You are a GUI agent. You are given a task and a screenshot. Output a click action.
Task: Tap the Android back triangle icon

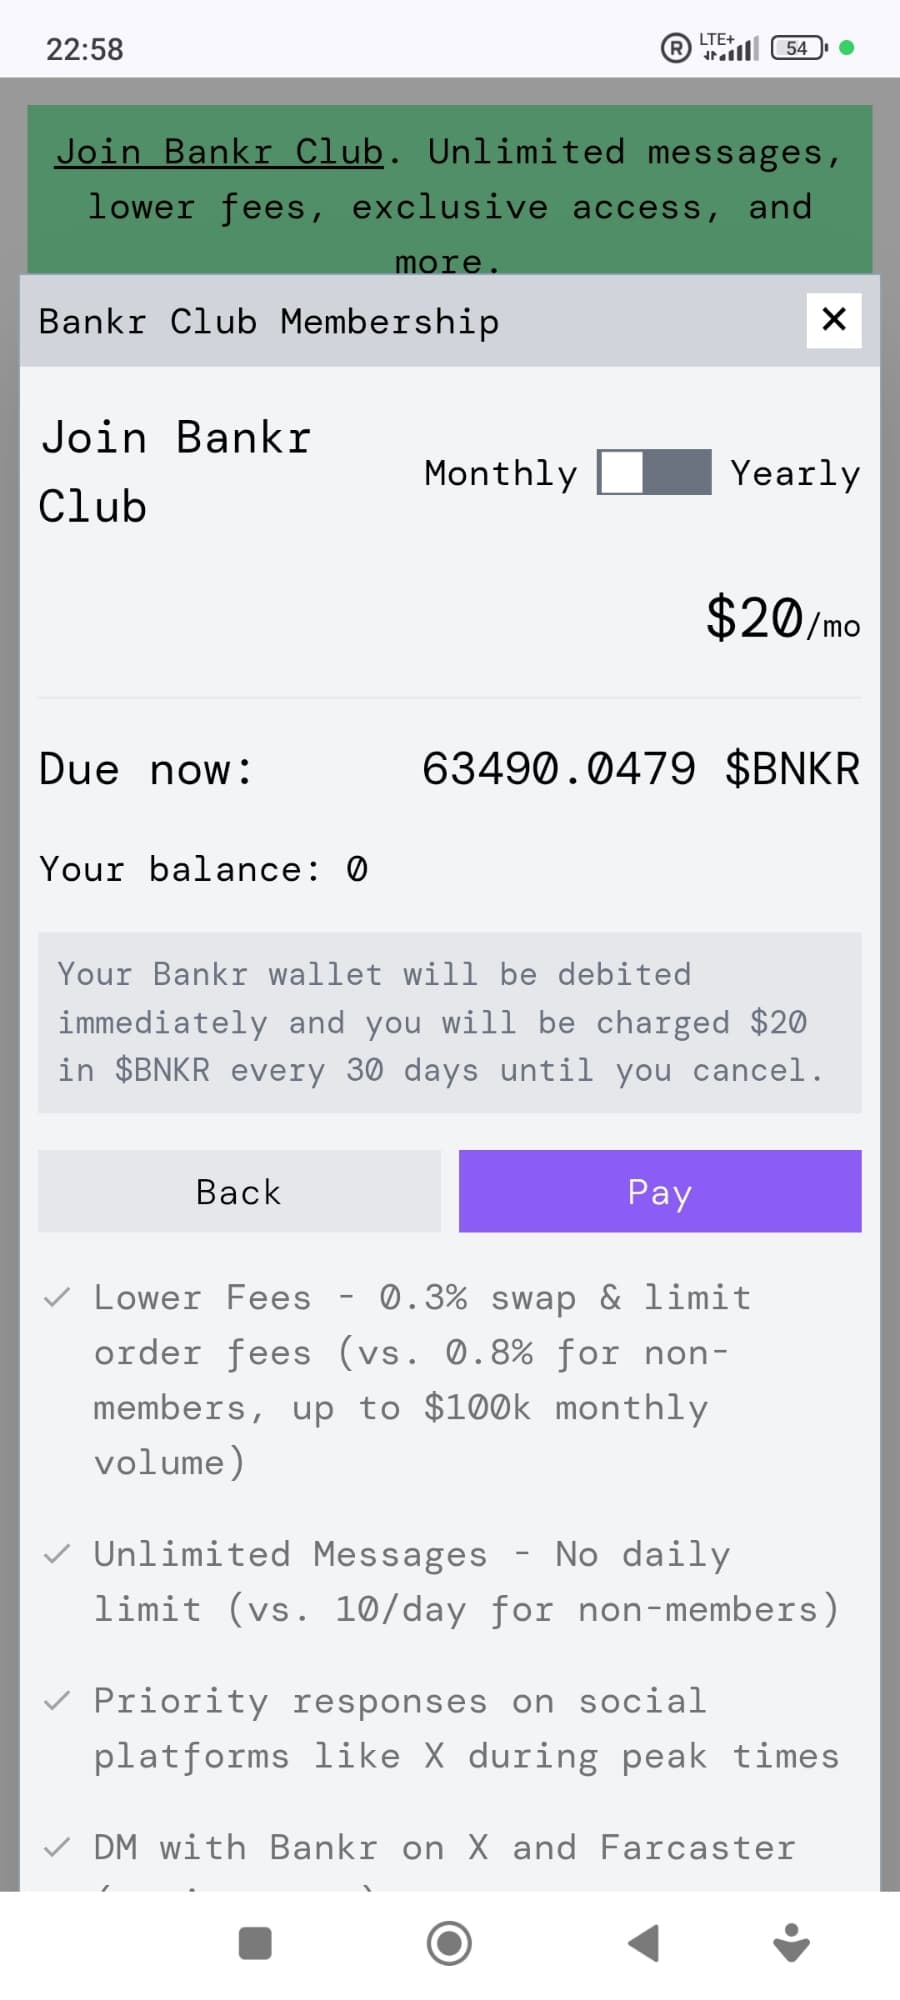[x=643, y=1943]
